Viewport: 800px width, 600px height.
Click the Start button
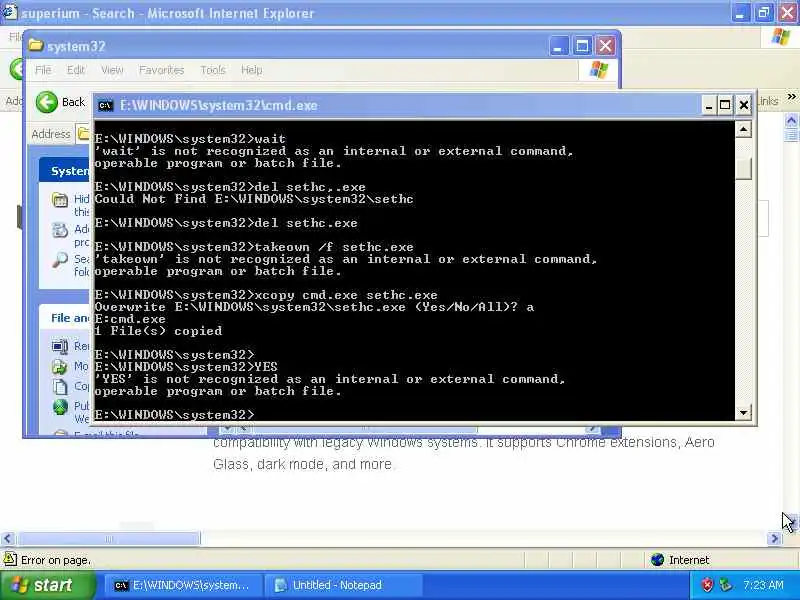point(47,585)
